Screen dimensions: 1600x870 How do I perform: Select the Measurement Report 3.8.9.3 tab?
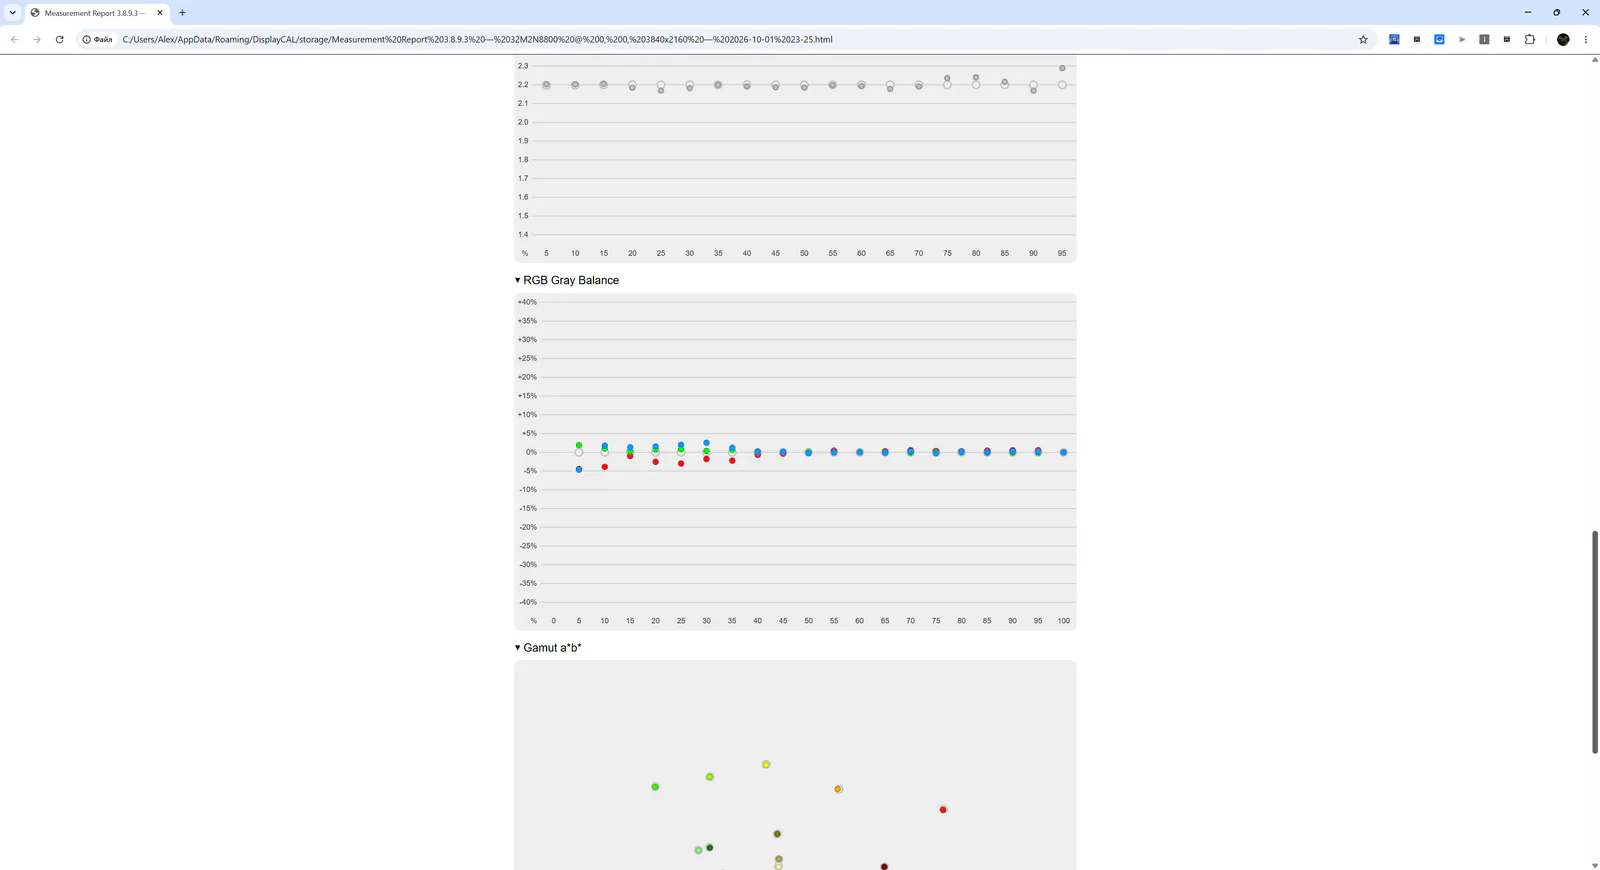coord(96,13)
